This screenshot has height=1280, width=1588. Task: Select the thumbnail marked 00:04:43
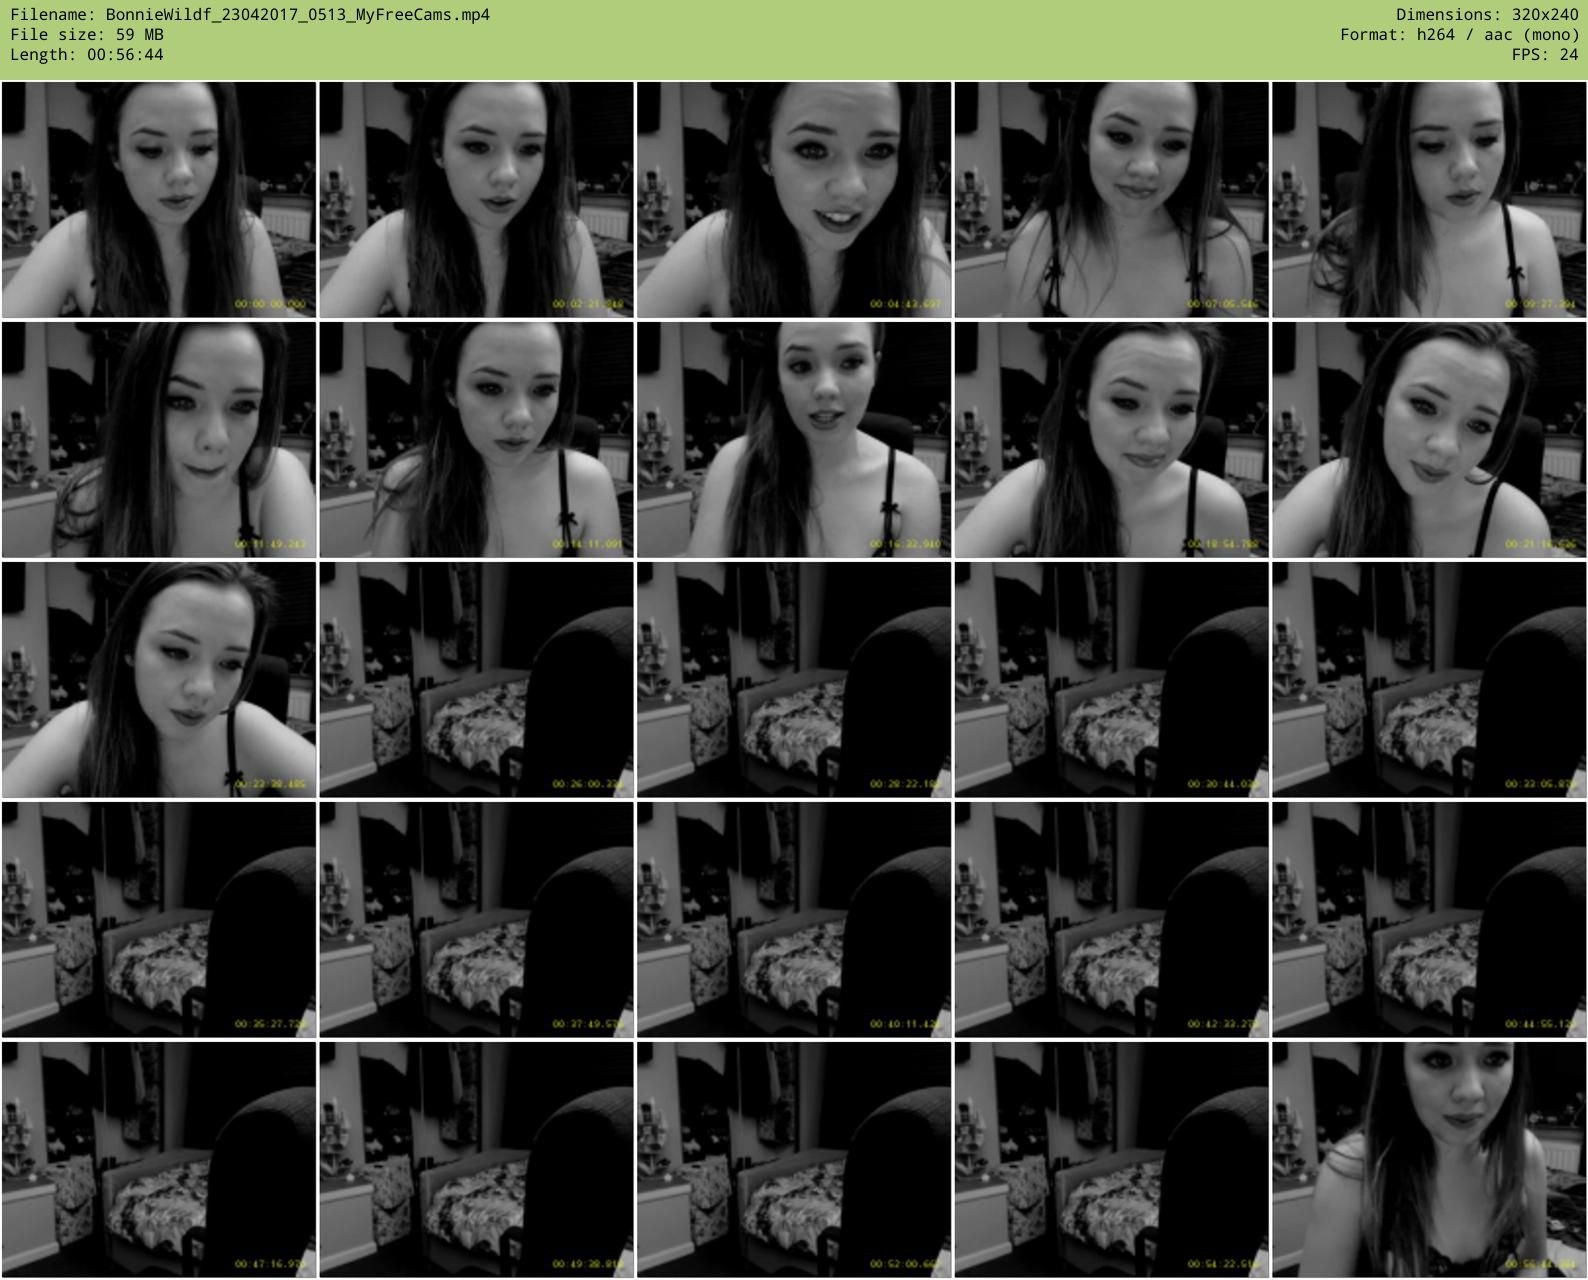pyautogui.click(x=794, y=200)
